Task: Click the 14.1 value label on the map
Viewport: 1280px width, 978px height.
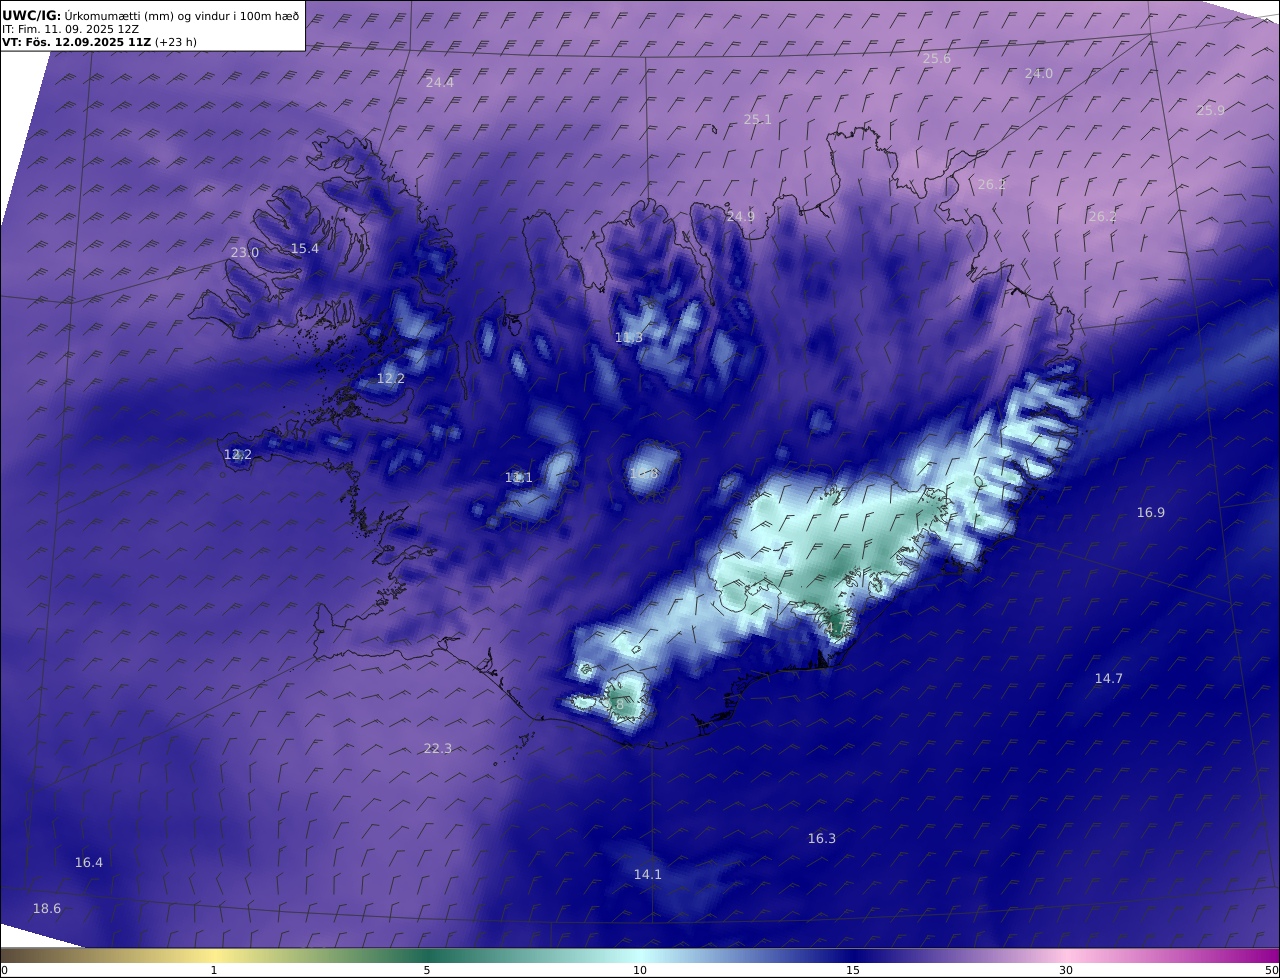Action: [x=648, y=875]
